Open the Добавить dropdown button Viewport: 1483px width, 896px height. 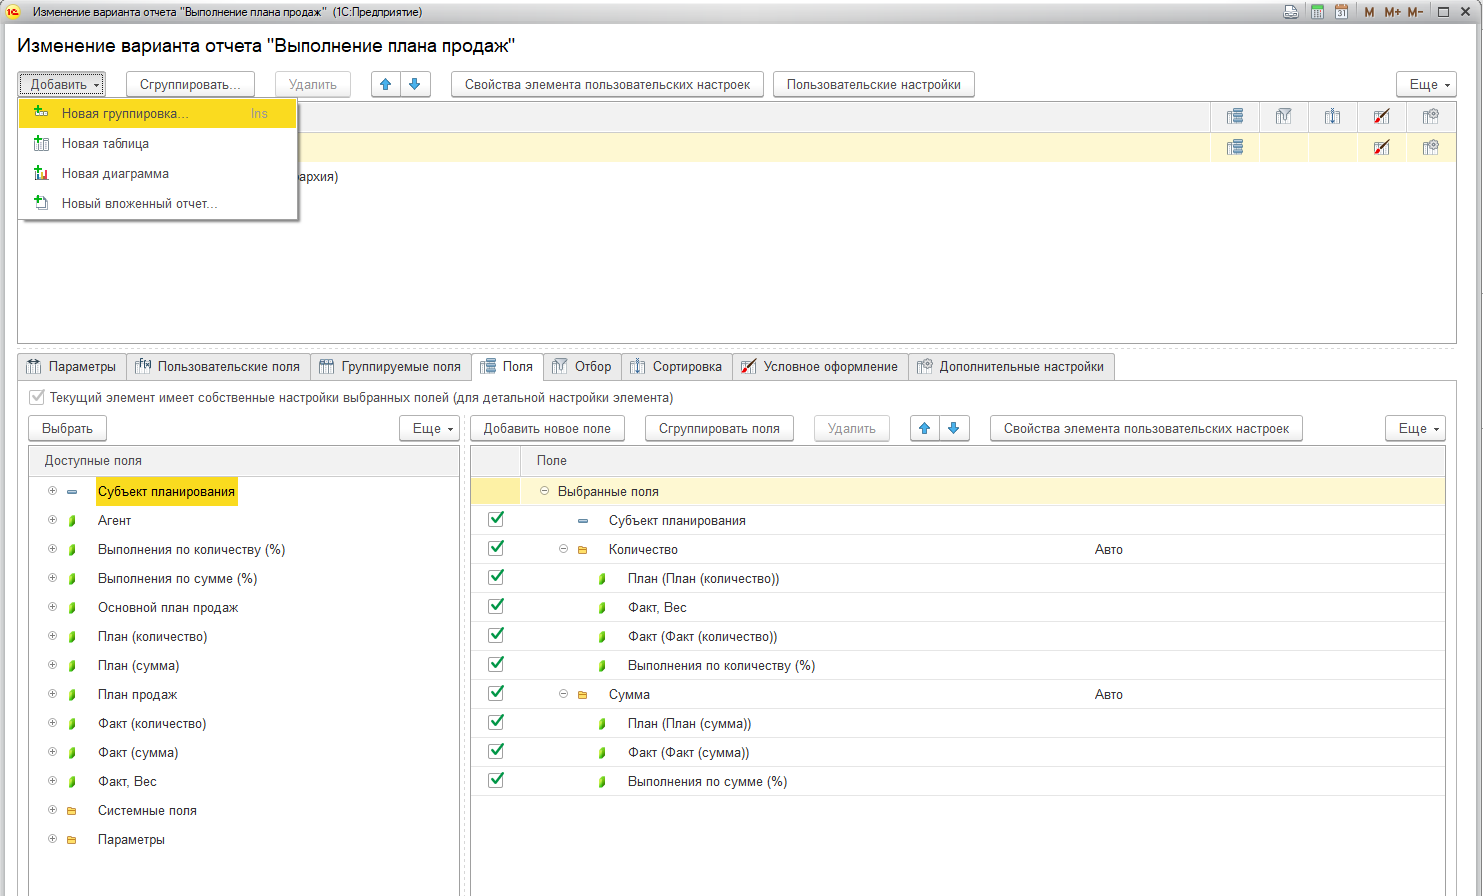pyautogui.click(x=61, y=84)
